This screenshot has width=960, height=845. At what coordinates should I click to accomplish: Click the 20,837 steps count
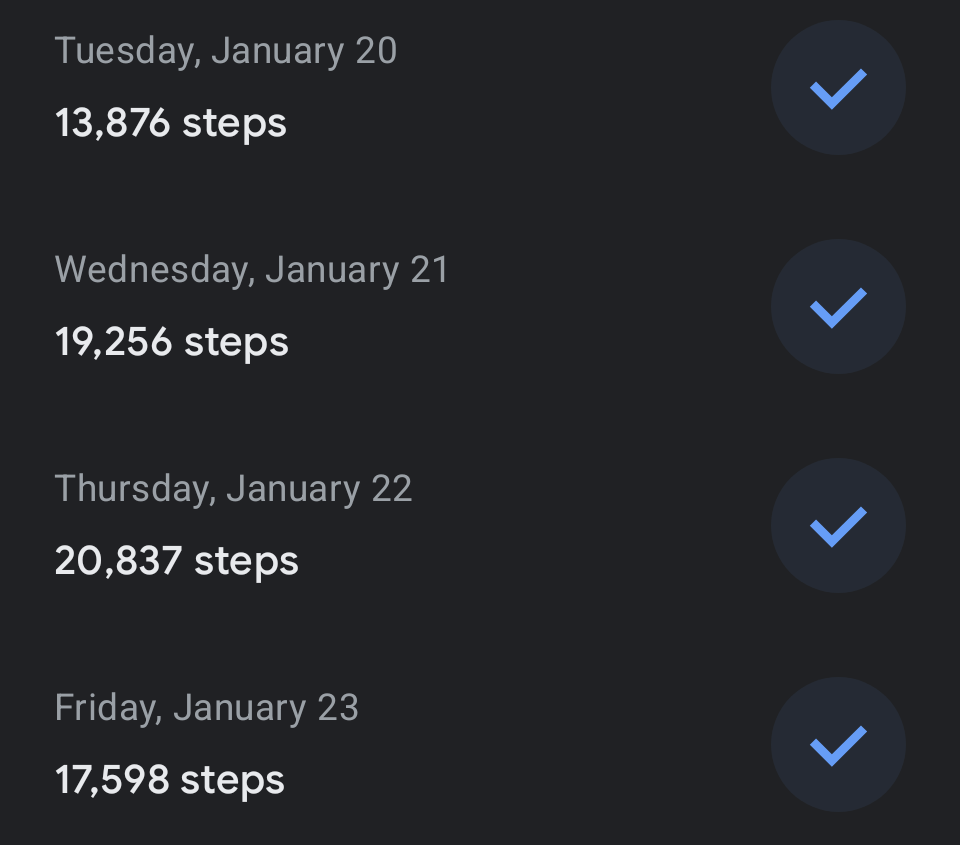pos(177,562)
